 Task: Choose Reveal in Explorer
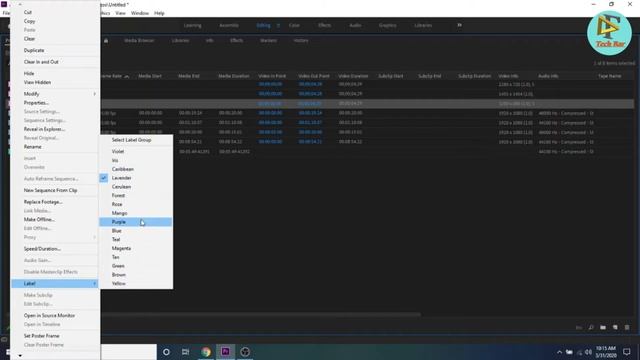tap(44, 129)
